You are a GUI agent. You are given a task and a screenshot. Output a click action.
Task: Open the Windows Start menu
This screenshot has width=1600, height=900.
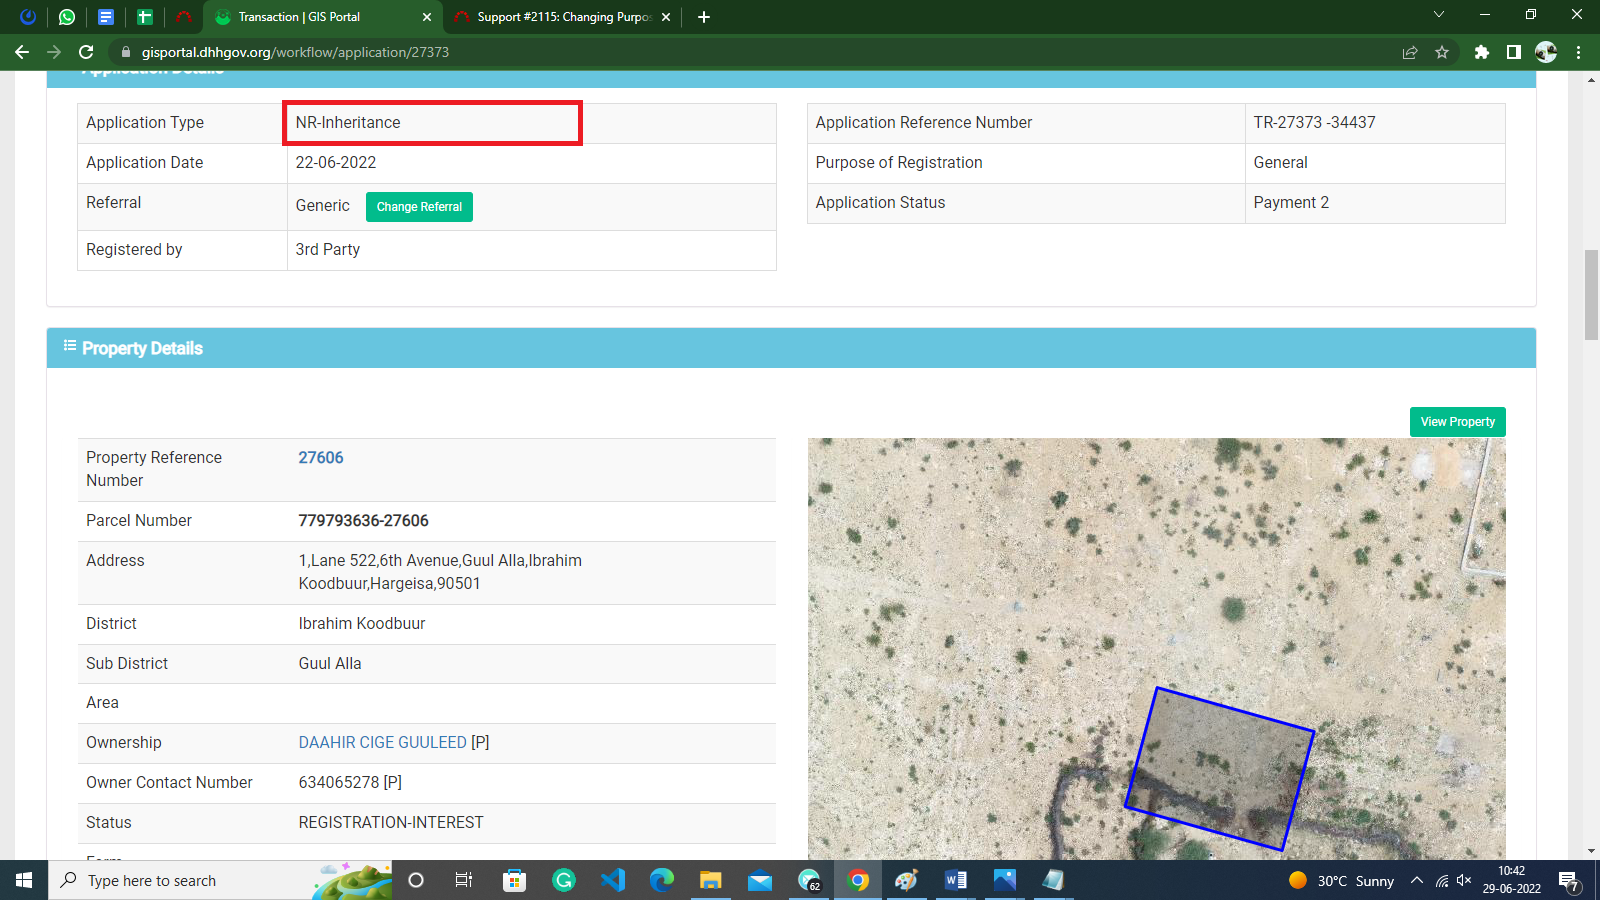24,880
